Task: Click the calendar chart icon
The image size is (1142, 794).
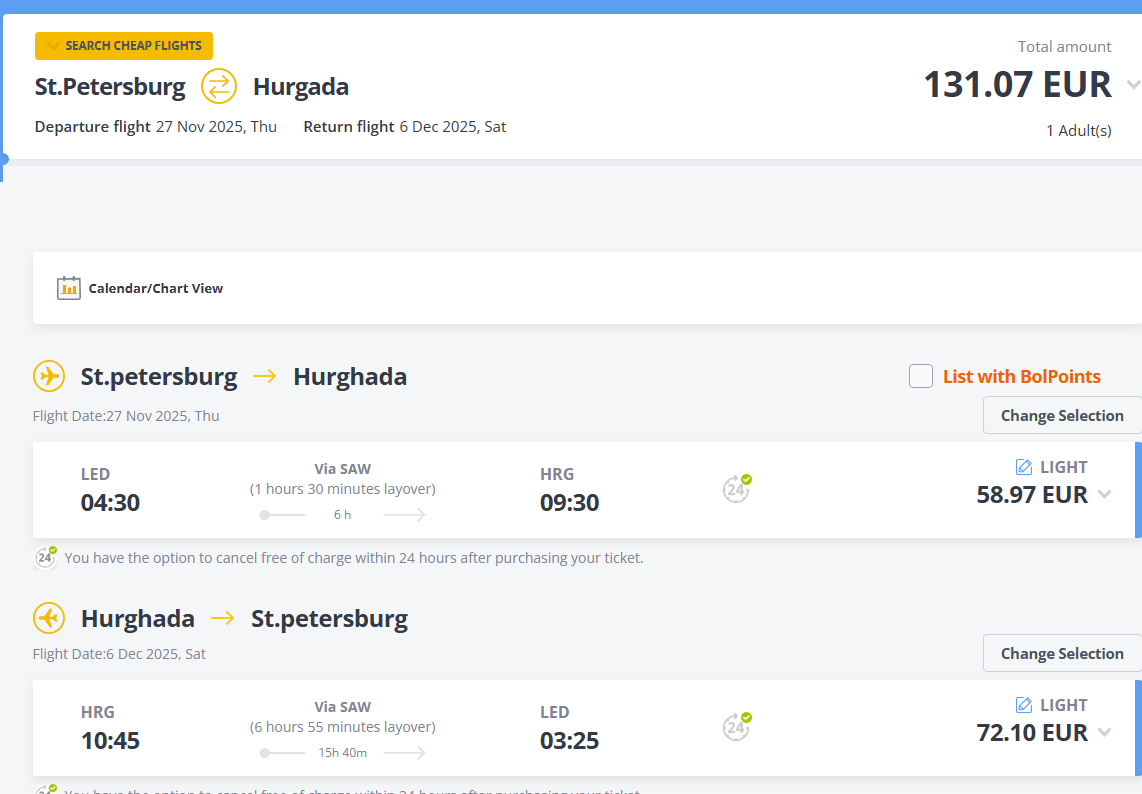Action: point(69,288)
